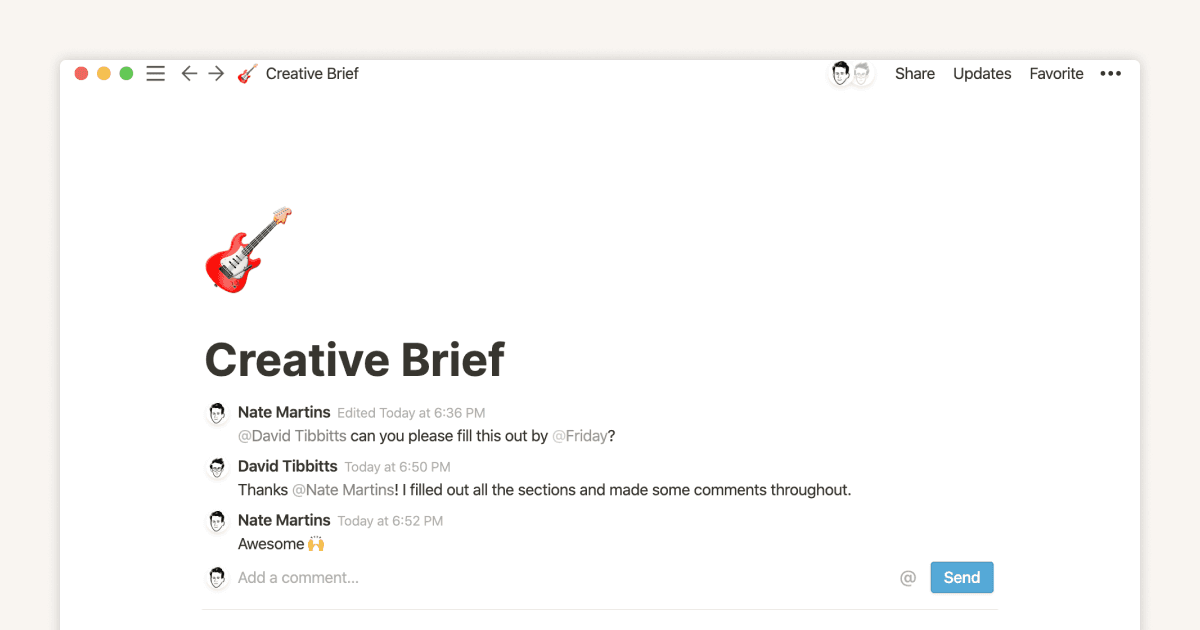Open the @Friday date mention
The image size is (1200, 630).
[x=581, y=436]
